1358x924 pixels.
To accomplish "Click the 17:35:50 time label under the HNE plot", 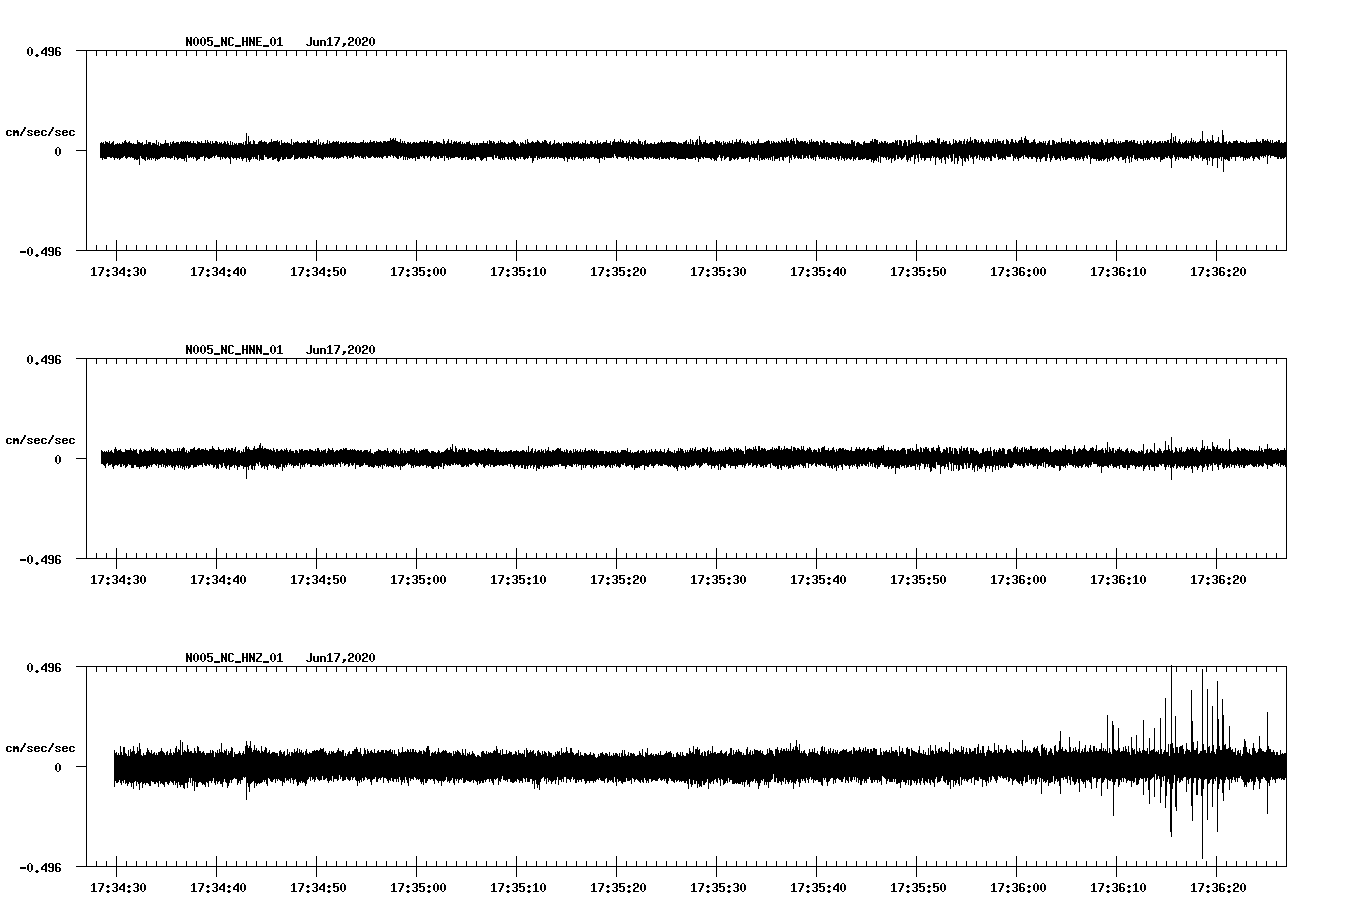I will coord(918,271).
